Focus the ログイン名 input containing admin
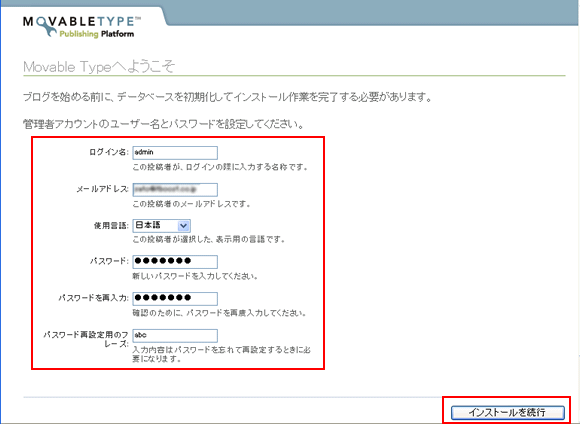Image resolution: width=580 pixels, height=424 pixels. point(175,152)
